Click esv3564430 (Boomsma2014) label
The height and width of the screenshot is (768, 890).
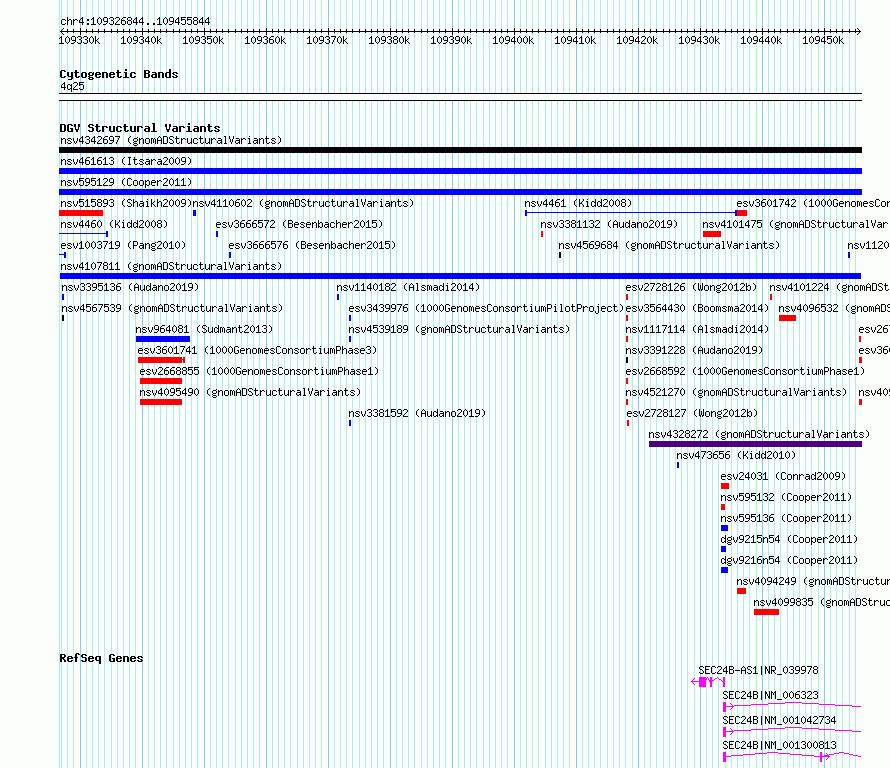coord(697,308)
